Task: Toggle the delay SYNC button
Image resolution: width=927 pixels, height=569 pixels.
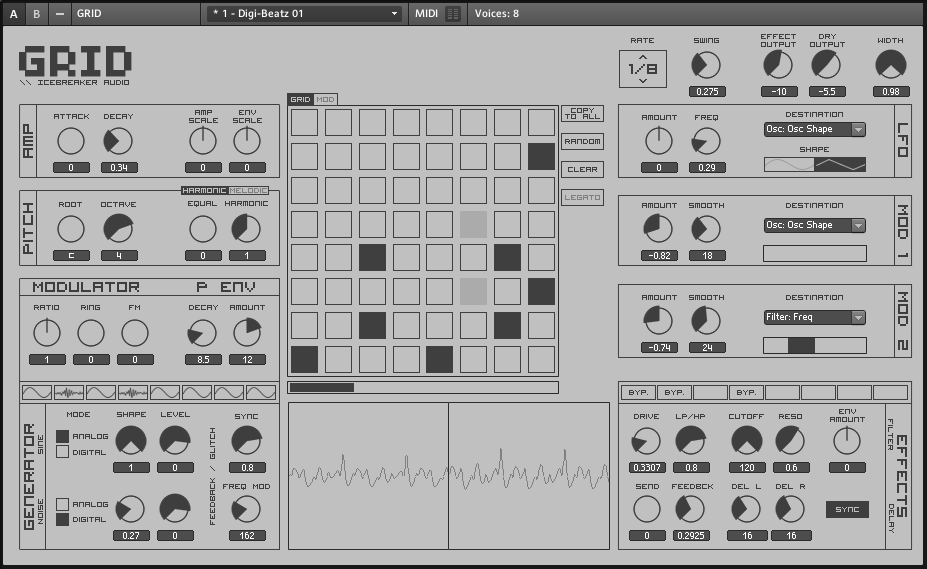Action: coord(847,510)
